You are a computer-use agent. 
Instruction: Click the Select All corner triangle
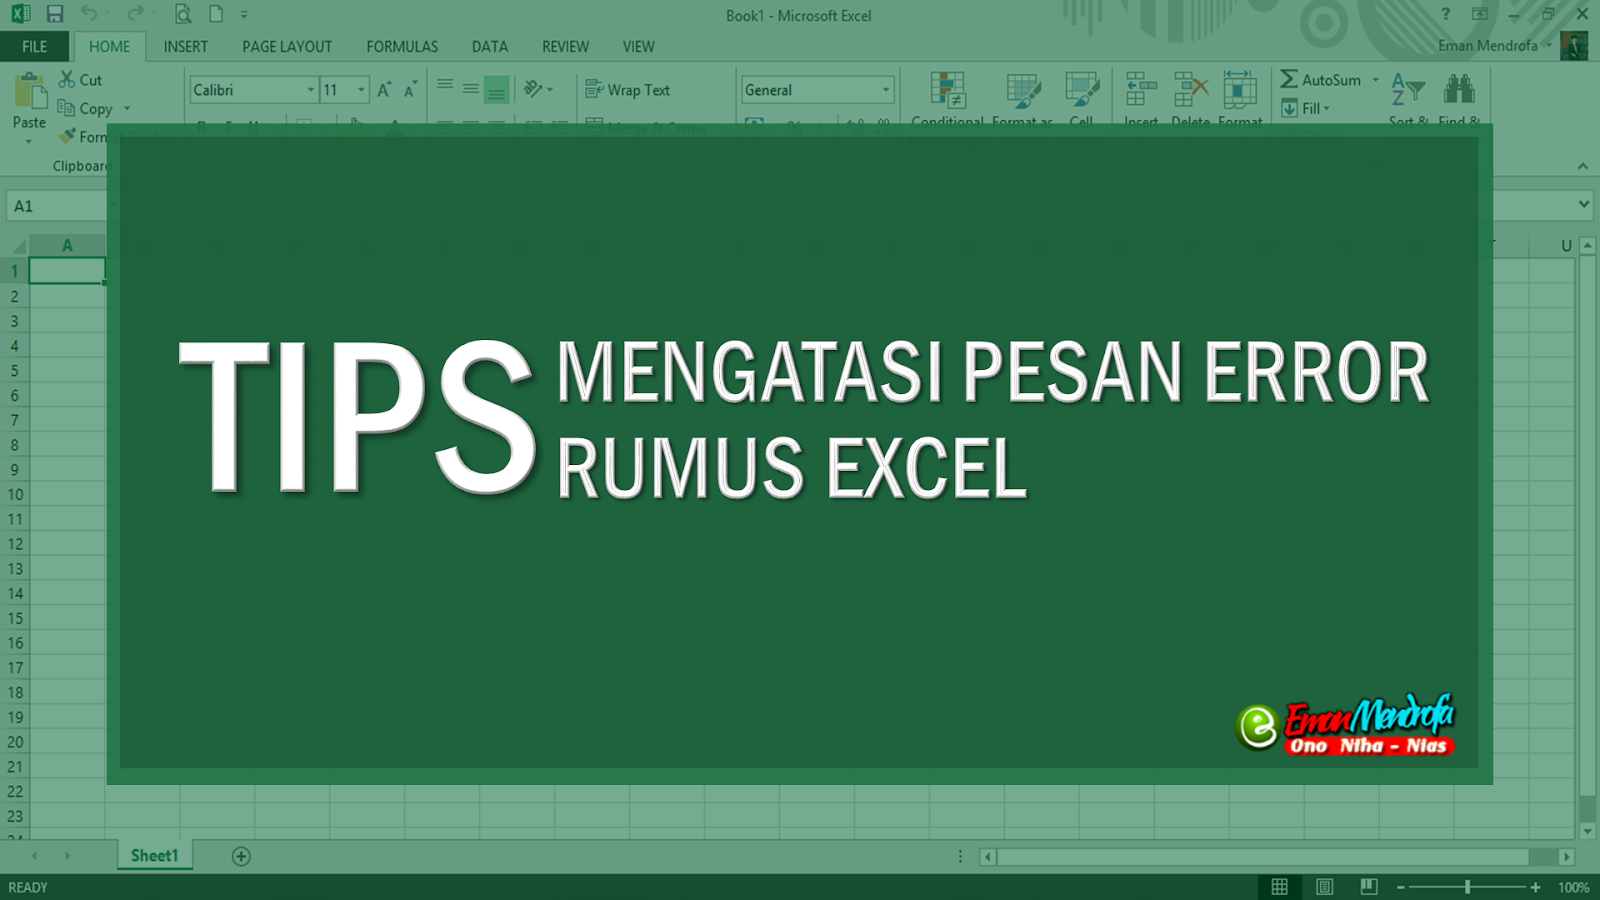click(18, 245)
